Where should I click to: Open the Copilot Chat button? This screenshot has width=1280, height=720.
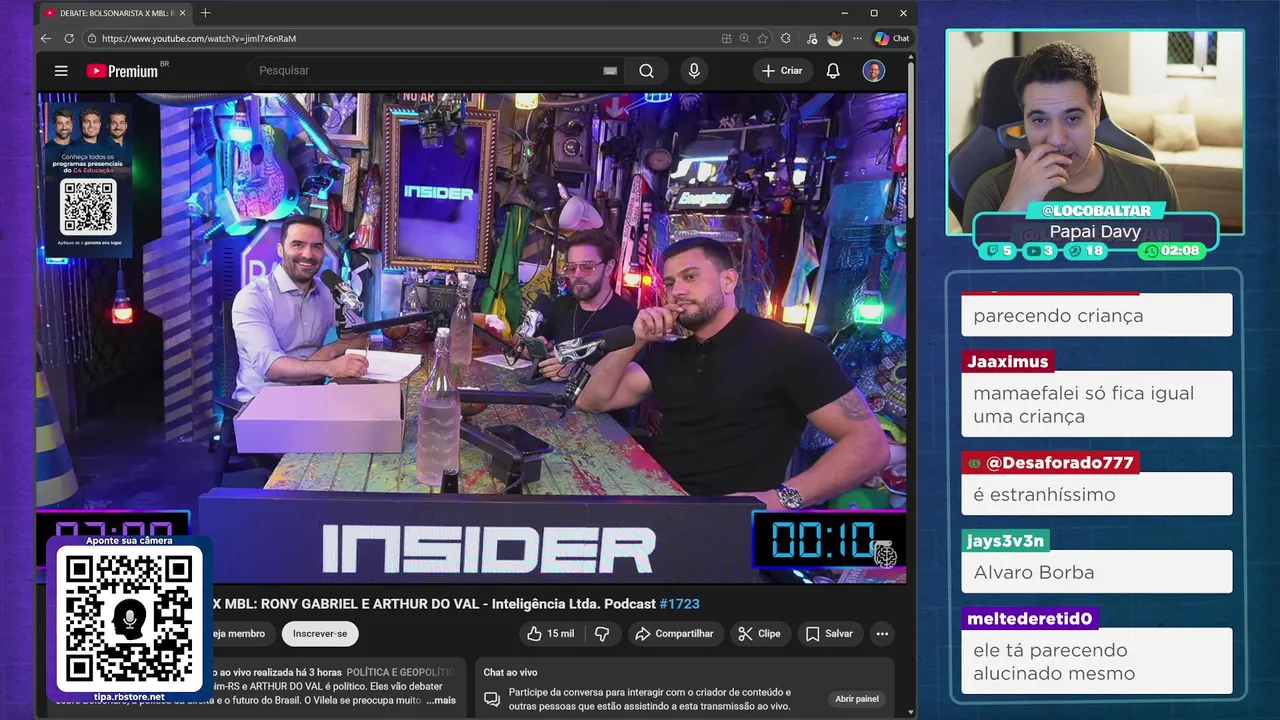pos(892,38)
